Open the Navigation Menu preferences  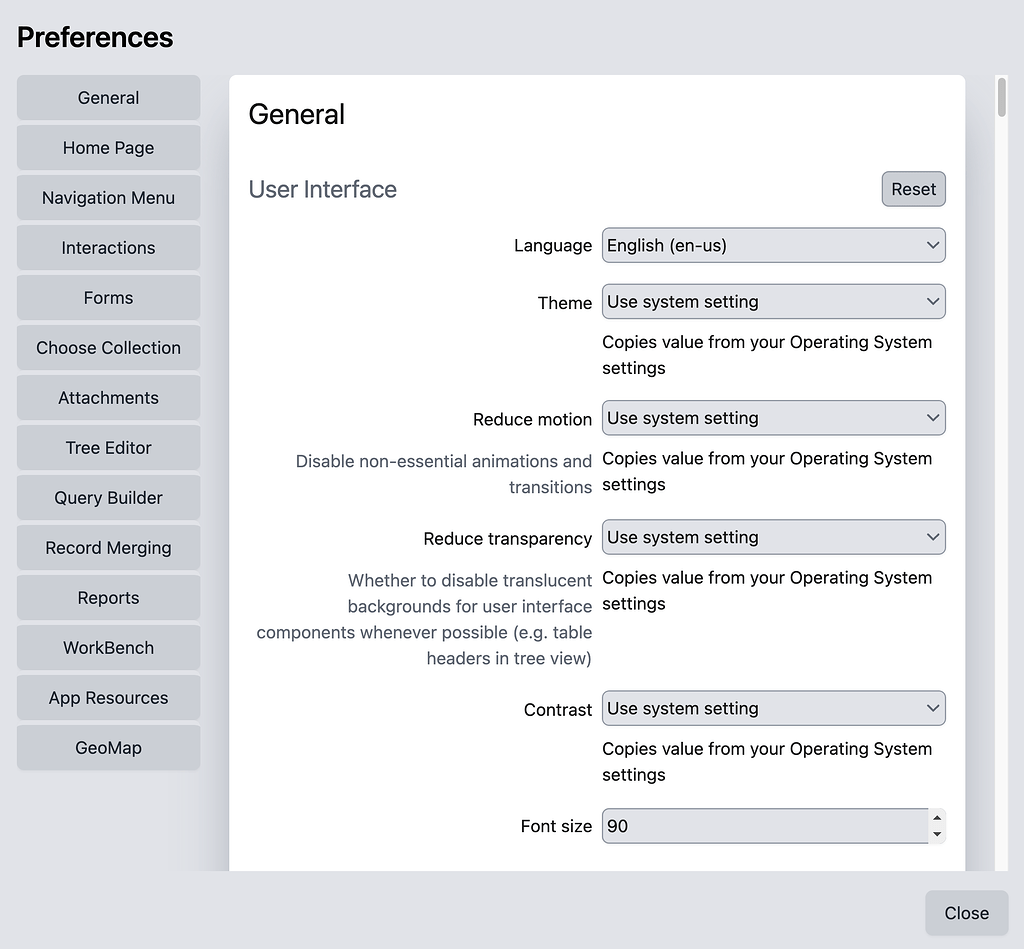tap(108, 198)
